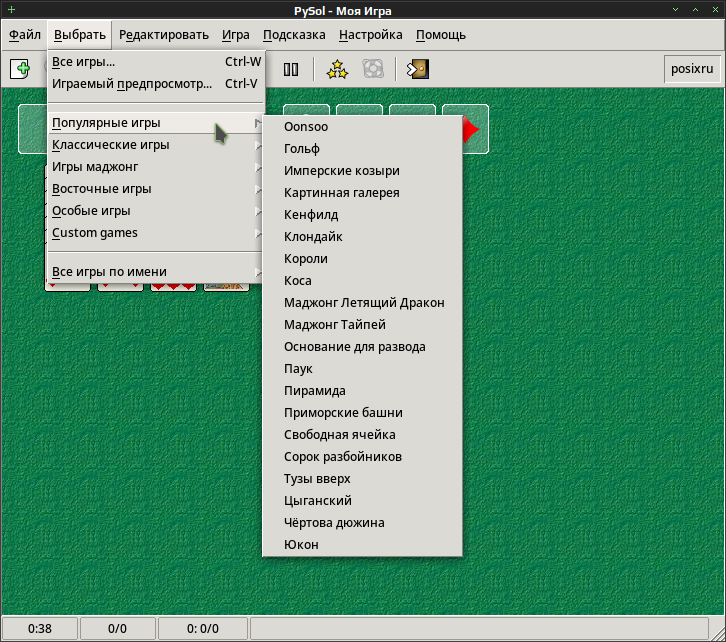The image size is (726, 642).
Task: Click the window menu icon in the title bar
Action: click(11, 9)
